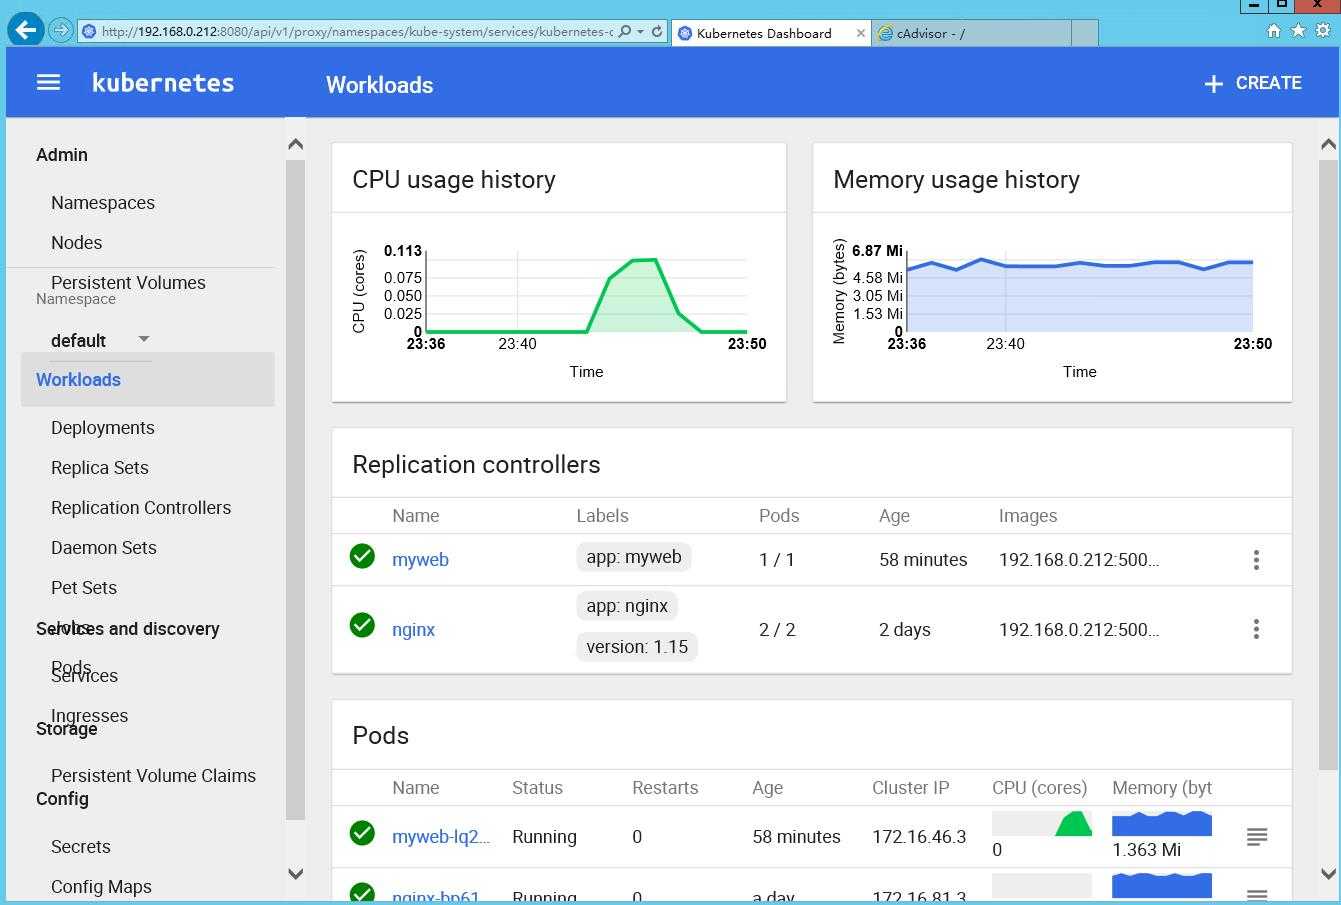
Task: Open the browser tools gear icon
Action: coord(1322,31)
